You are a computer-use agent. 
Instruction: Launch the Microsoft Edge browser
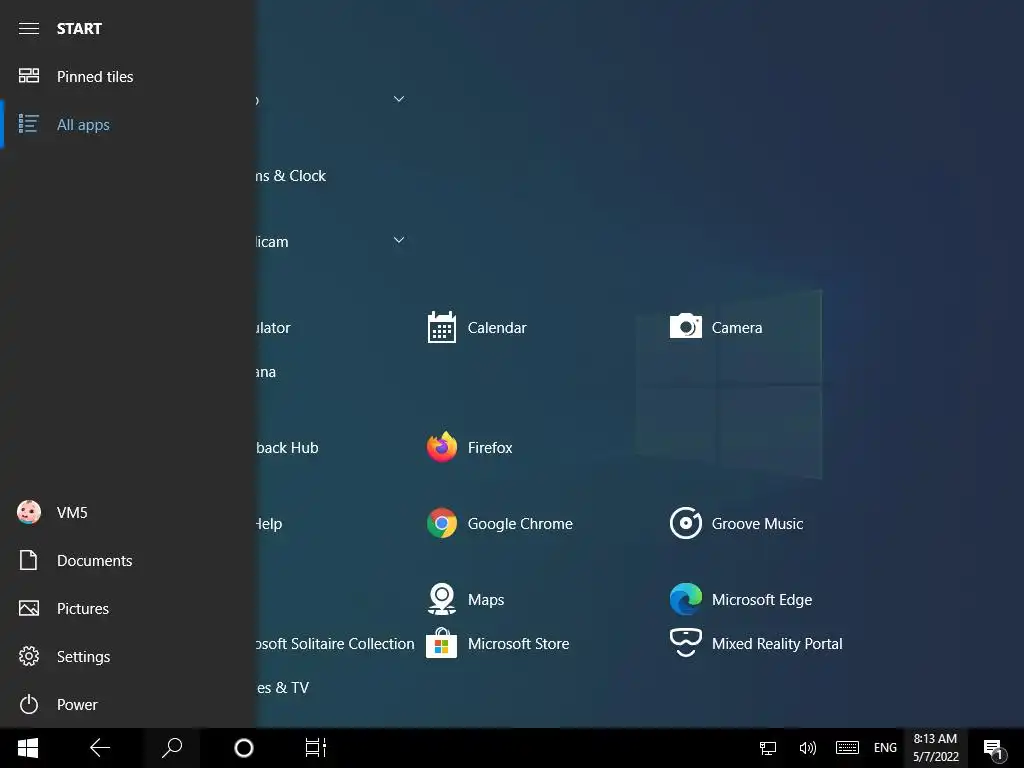[741, 600]
